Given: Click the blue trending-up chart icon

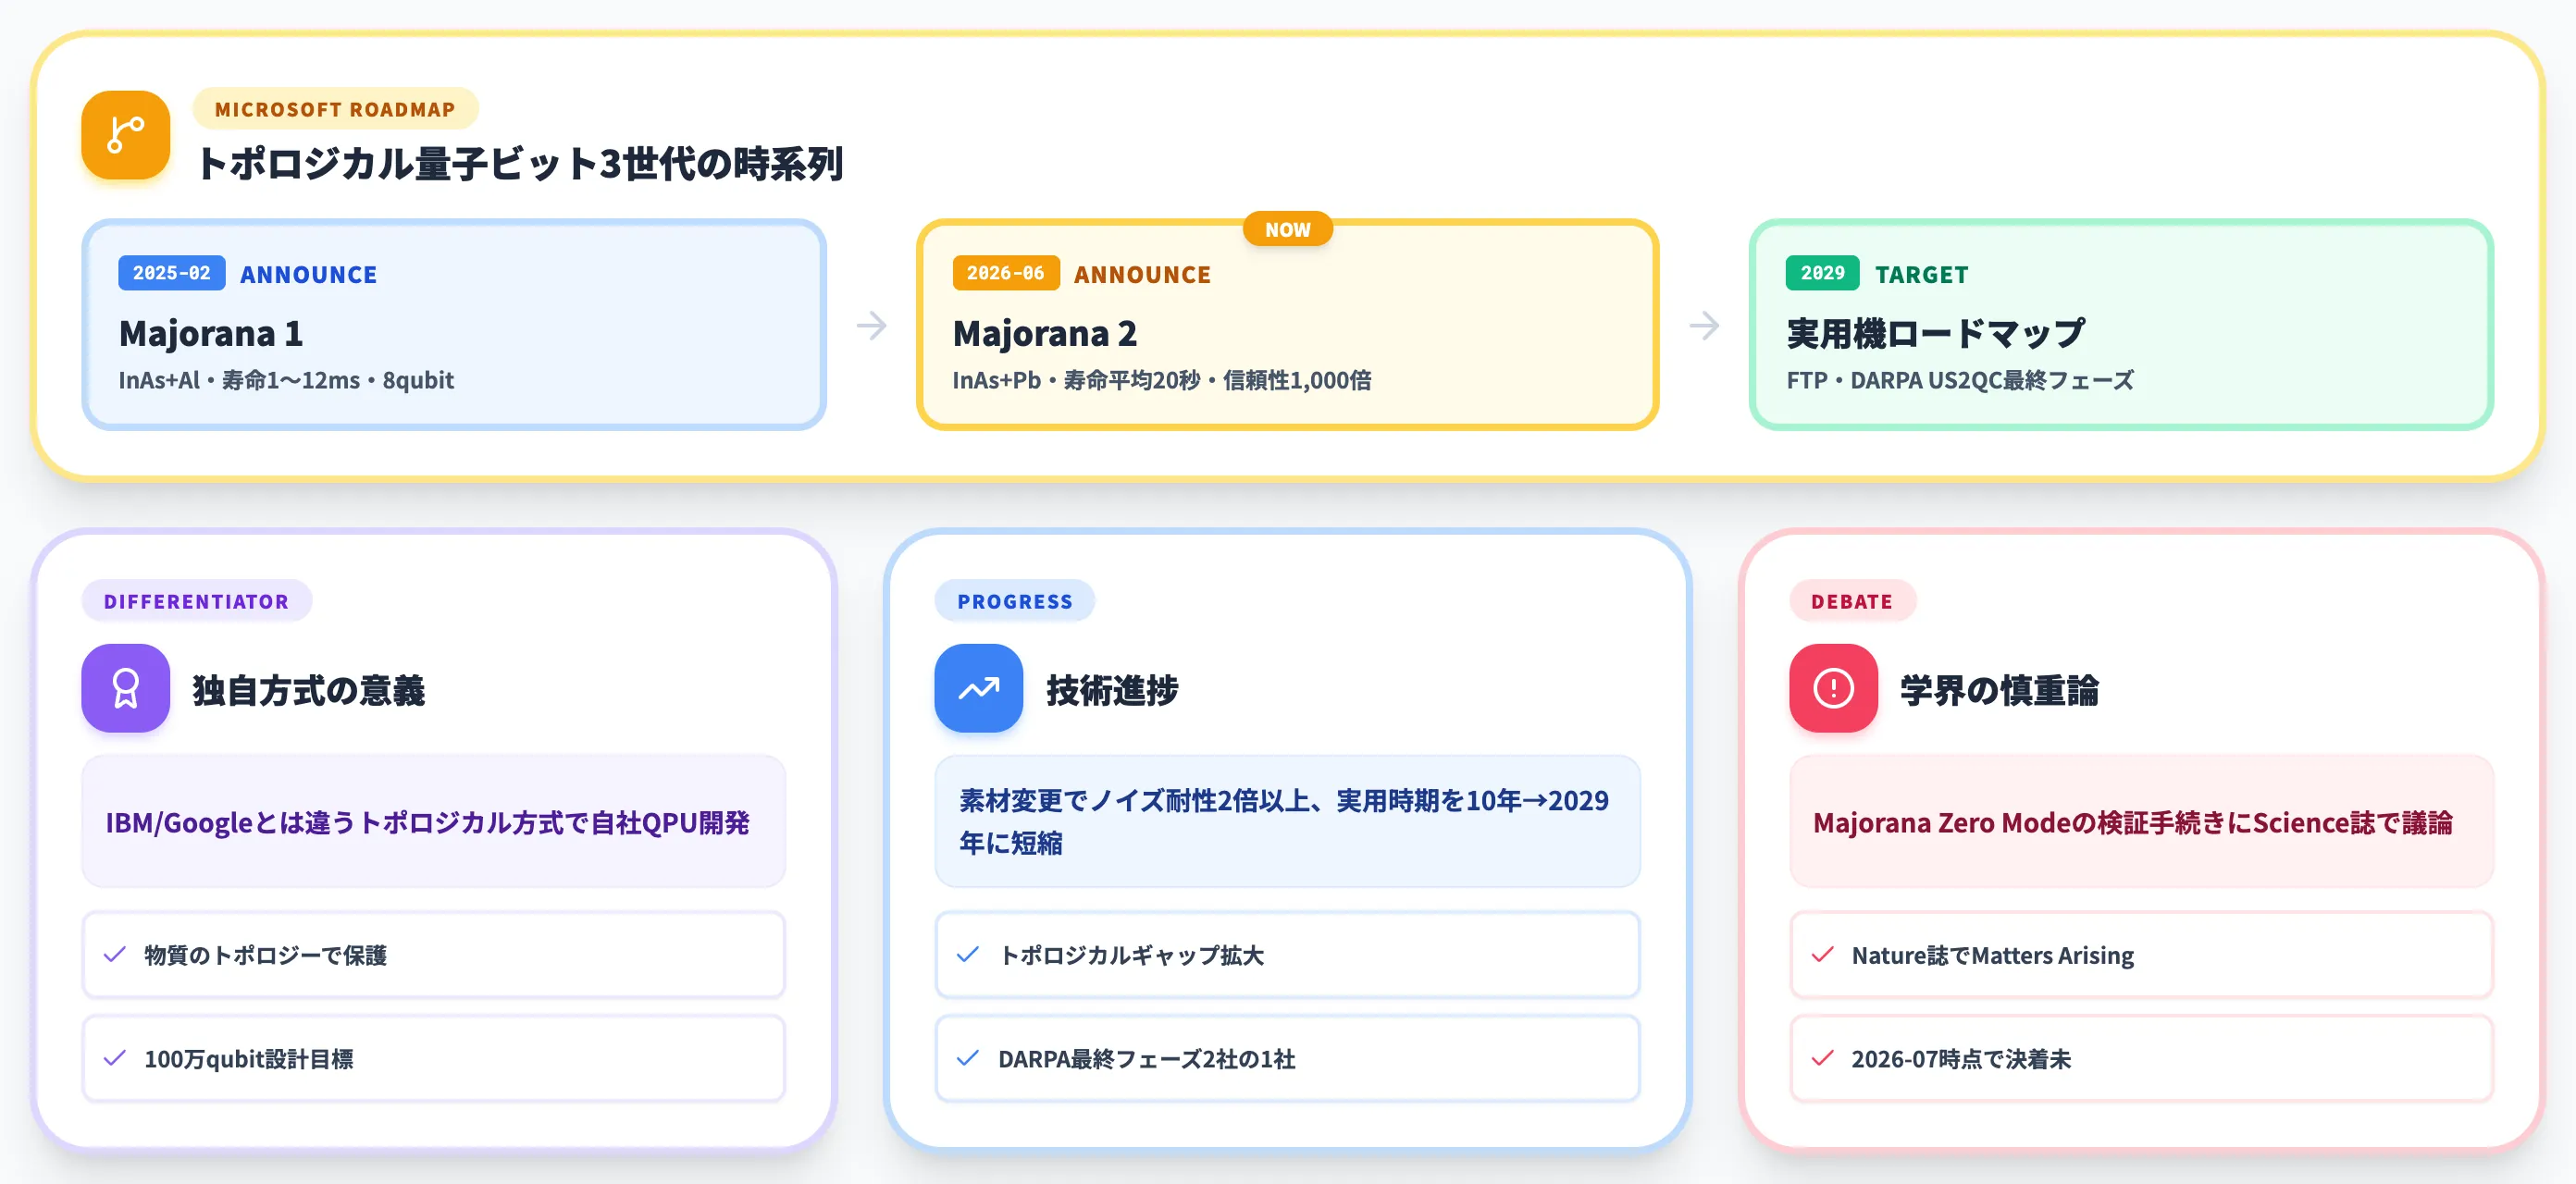Looking at the screenshot, I should pos(978,688).
